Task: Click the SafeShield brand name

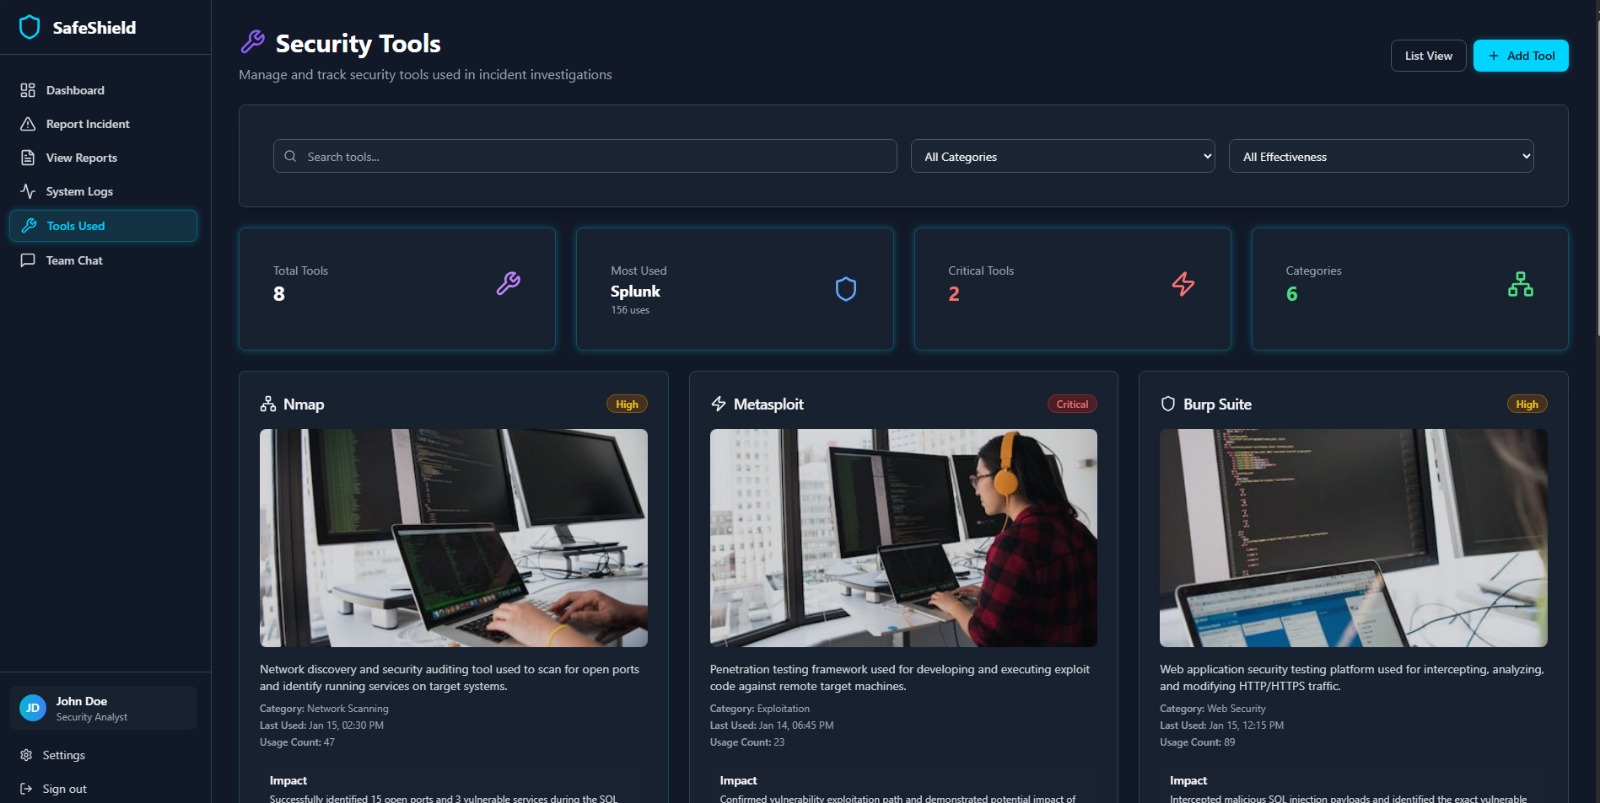Action: pos(94,28)
